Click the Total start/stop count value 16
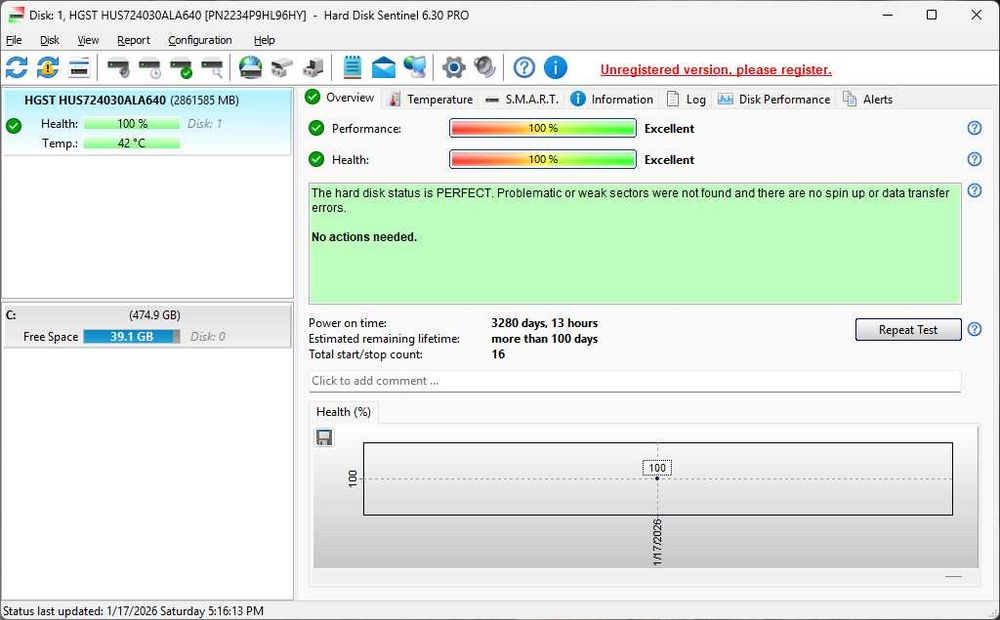This screenshot has width=1000, height=620. click(x=498, y=355)
